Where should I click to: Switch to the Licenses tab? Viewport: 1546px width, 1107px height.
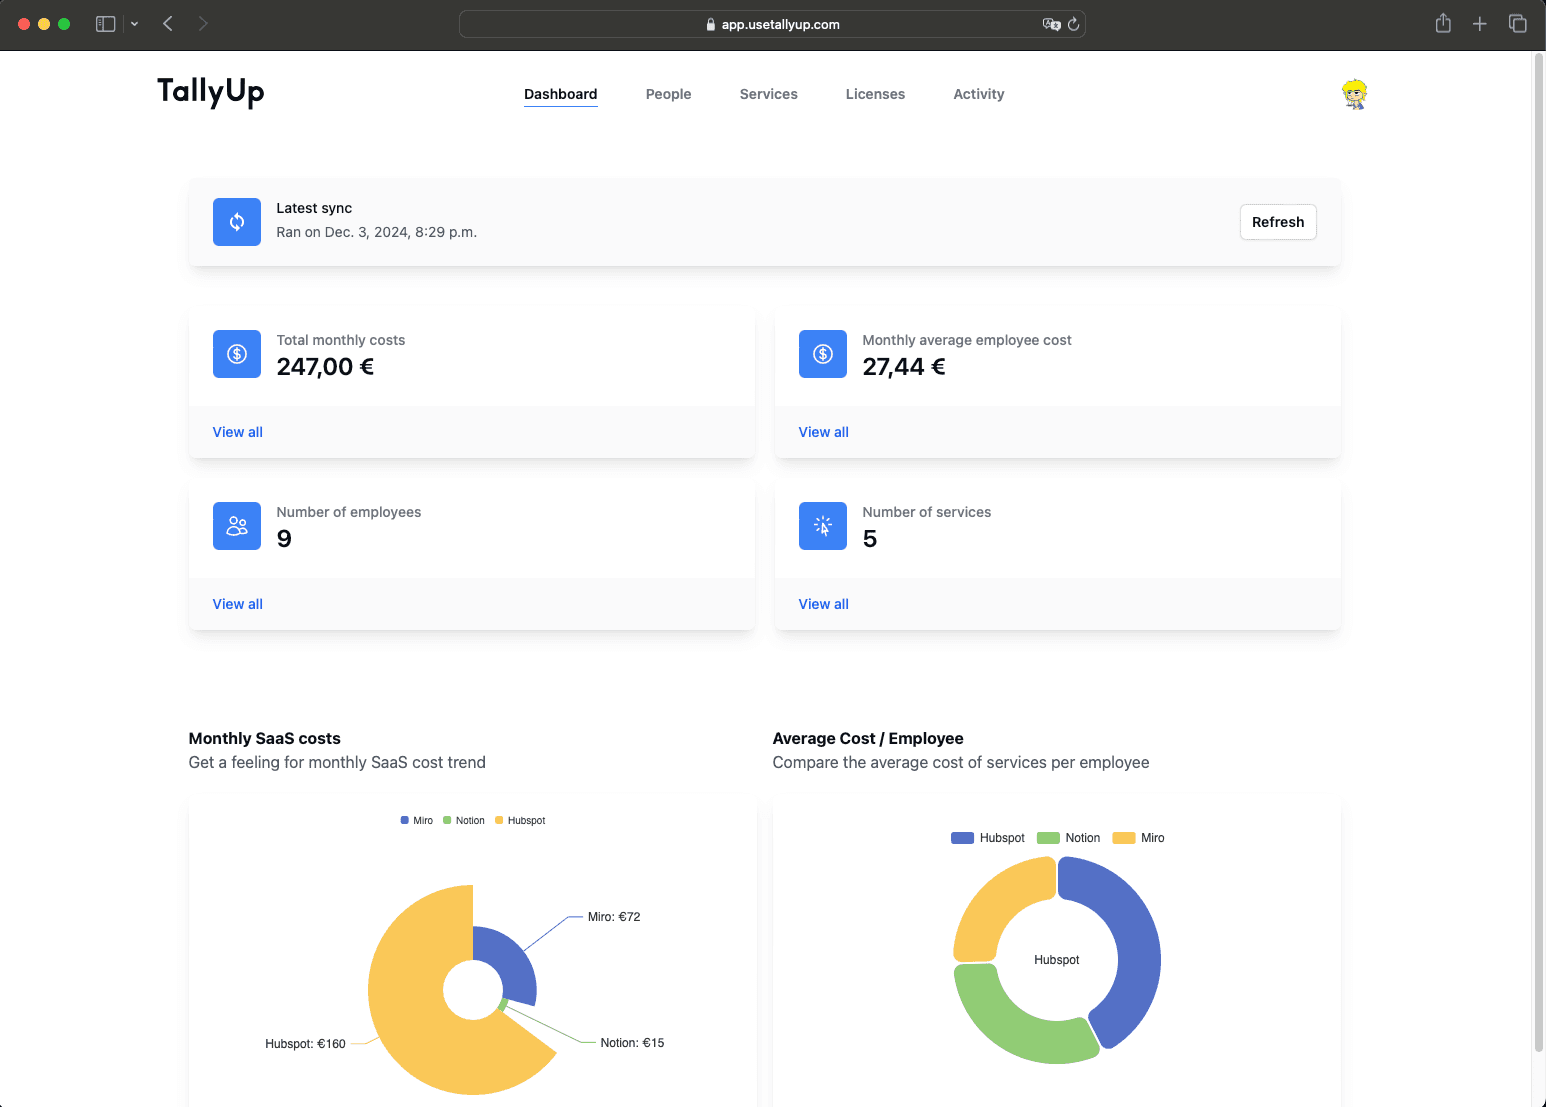click(875, 94)
